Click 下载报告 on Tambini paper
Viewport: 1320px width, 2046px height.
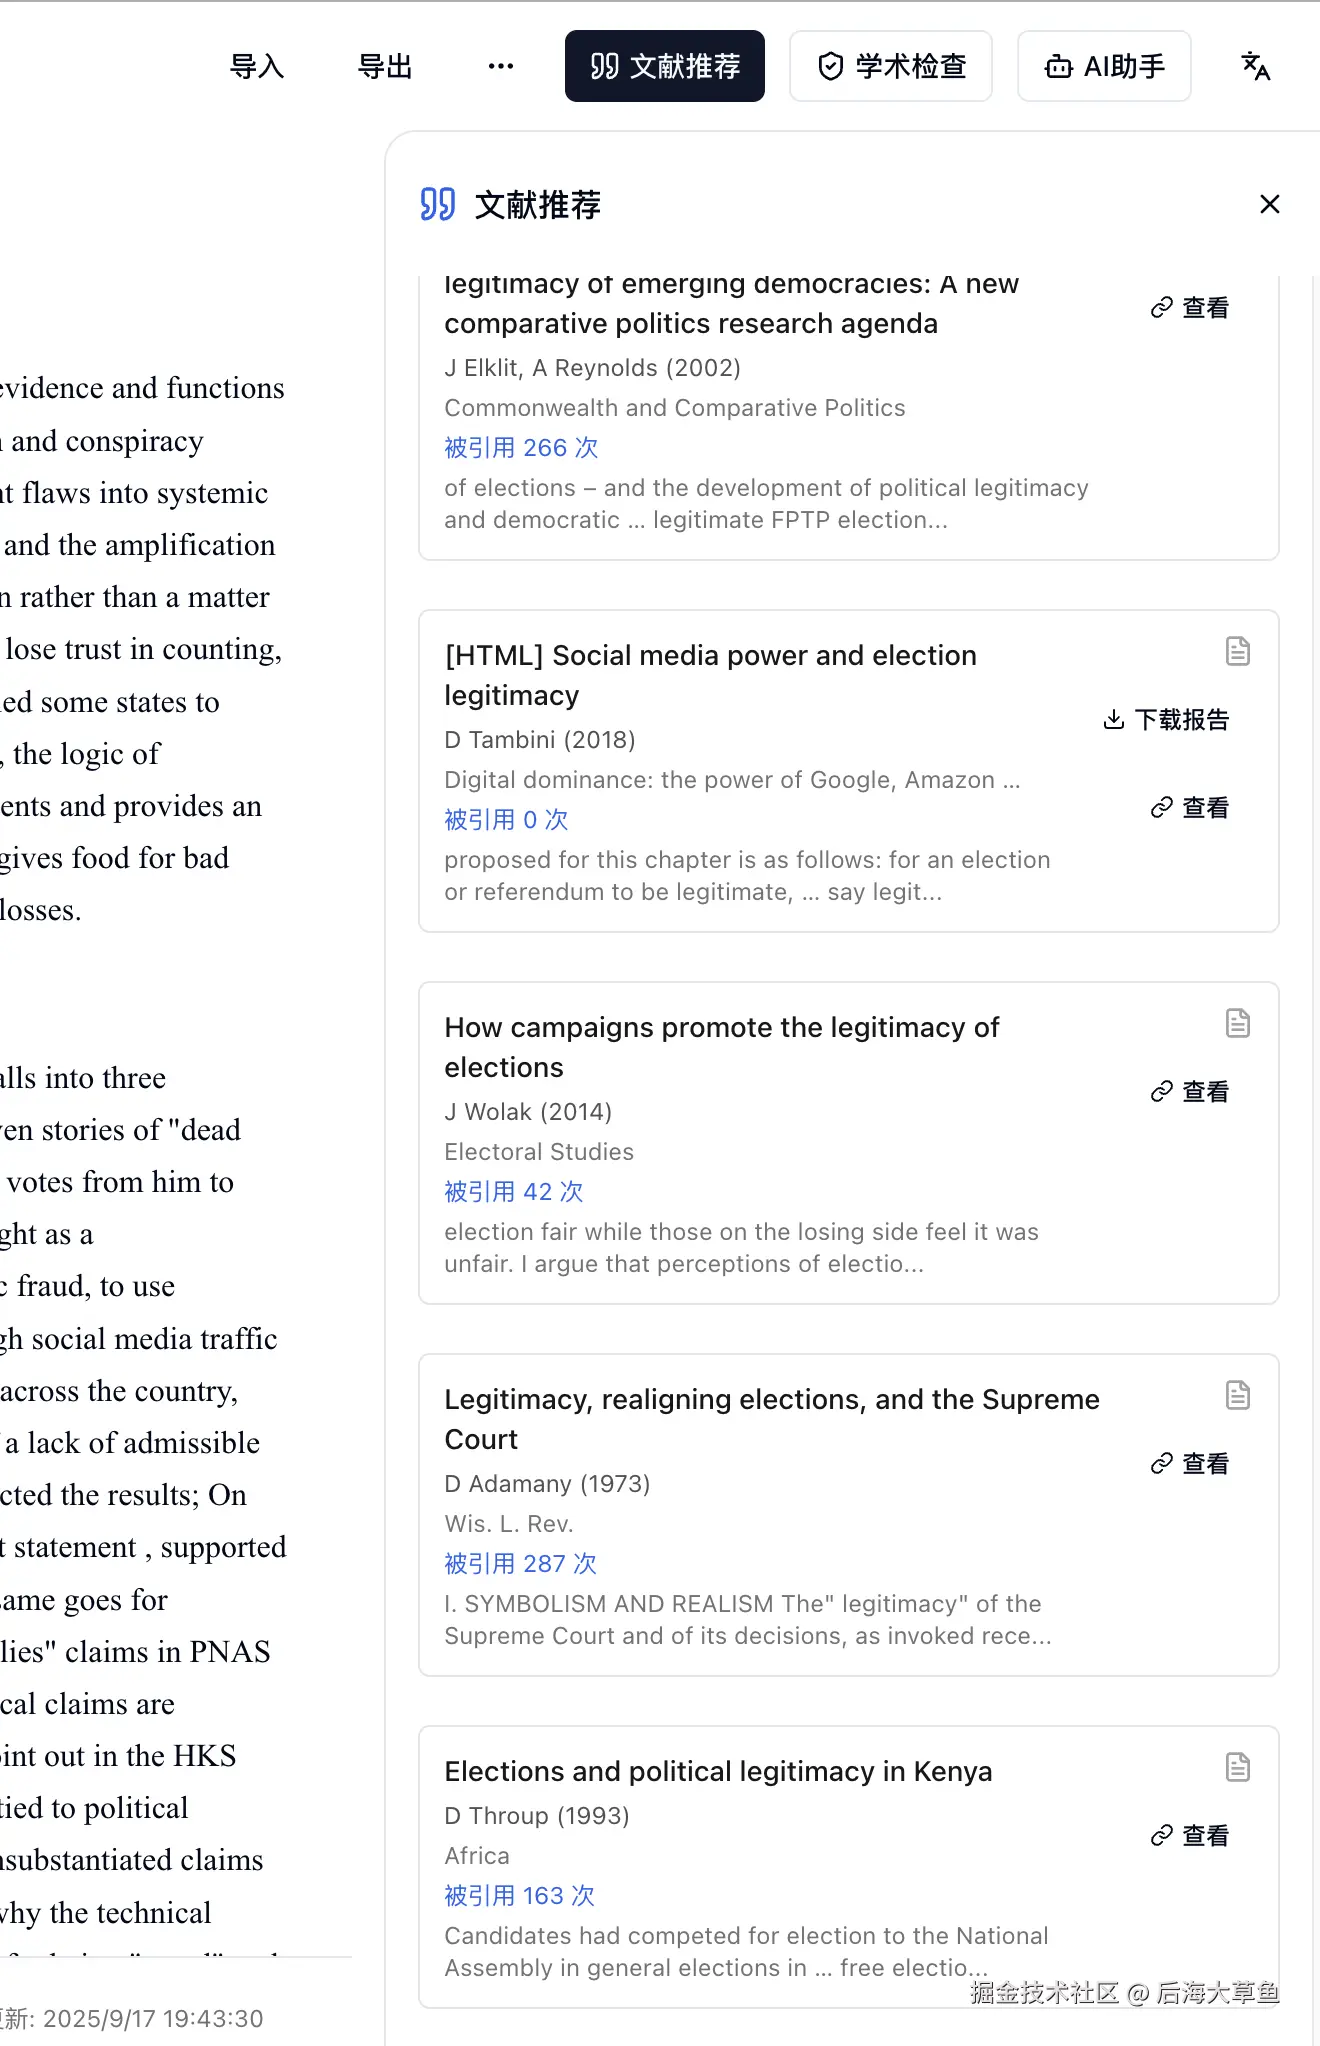tap(1166, 720)
